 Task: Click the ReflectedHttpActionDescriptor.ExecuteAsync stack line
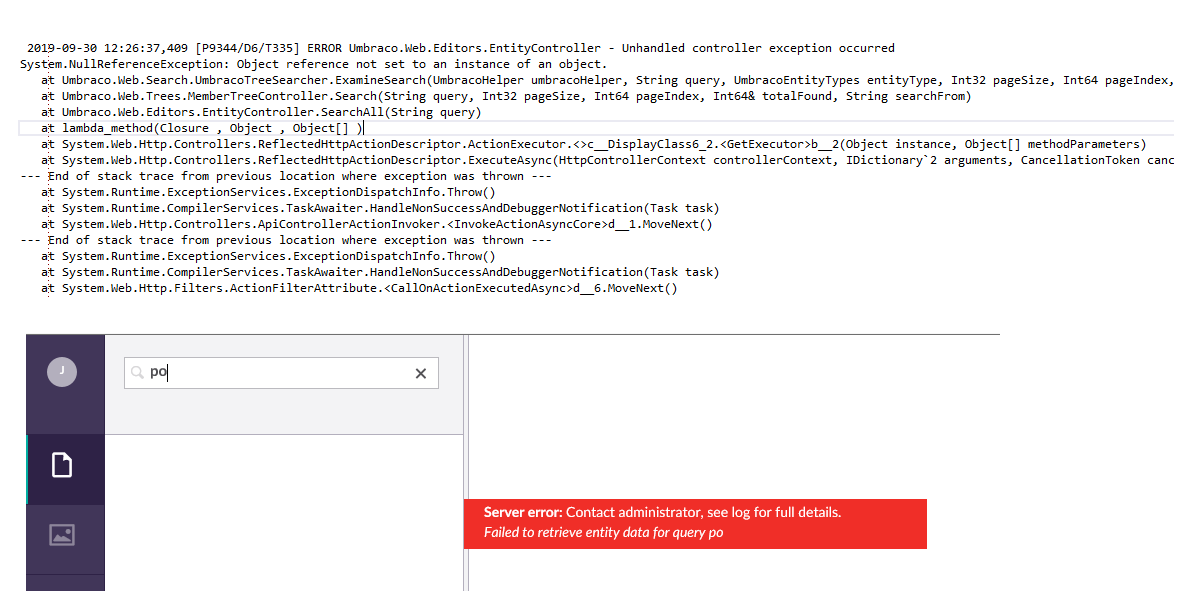point(608,160)
